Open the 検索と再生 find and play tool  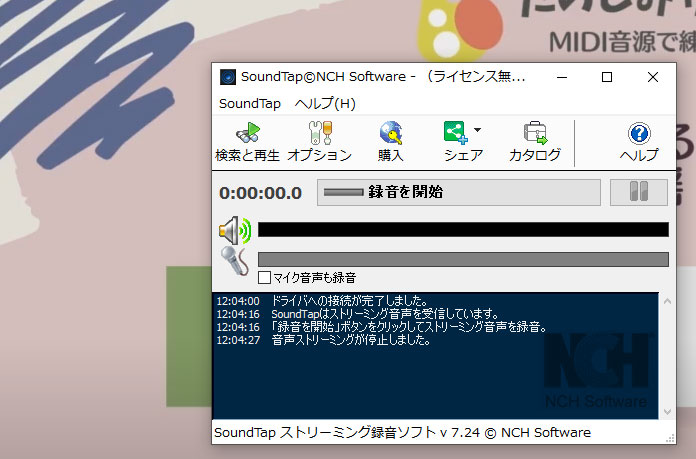point(248,142)
